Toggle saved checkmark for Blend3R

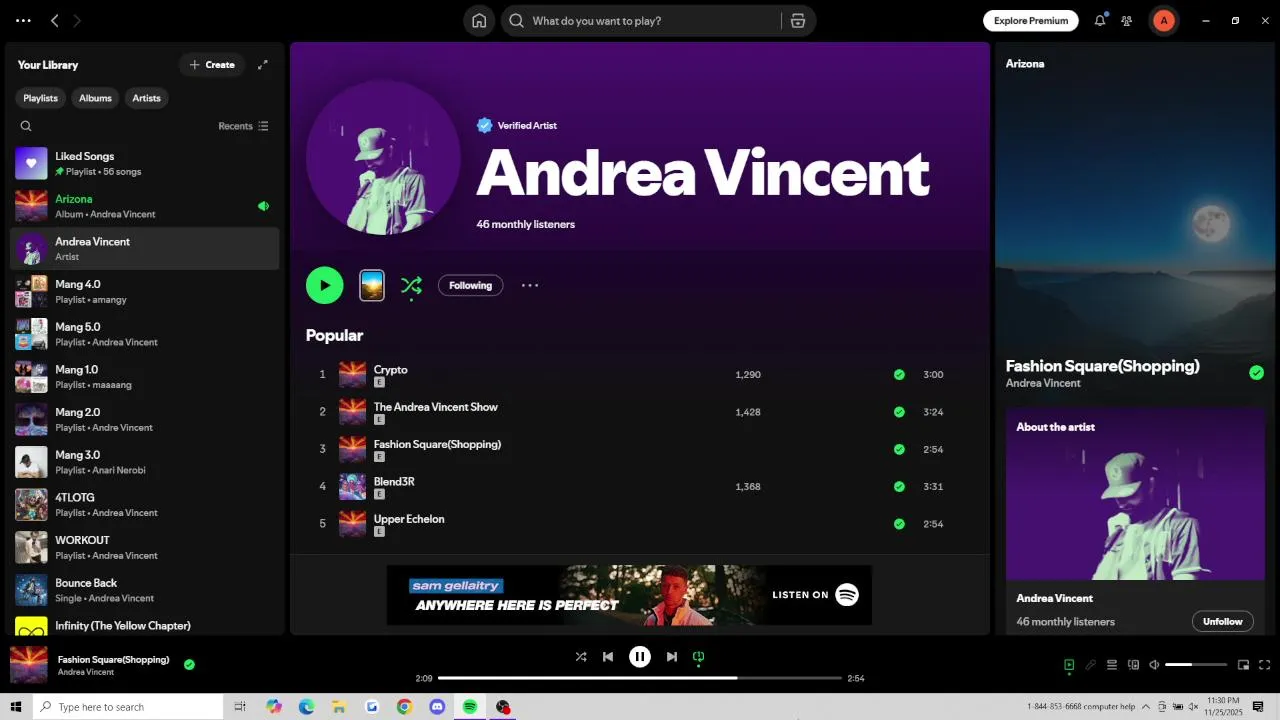(899, 487)
